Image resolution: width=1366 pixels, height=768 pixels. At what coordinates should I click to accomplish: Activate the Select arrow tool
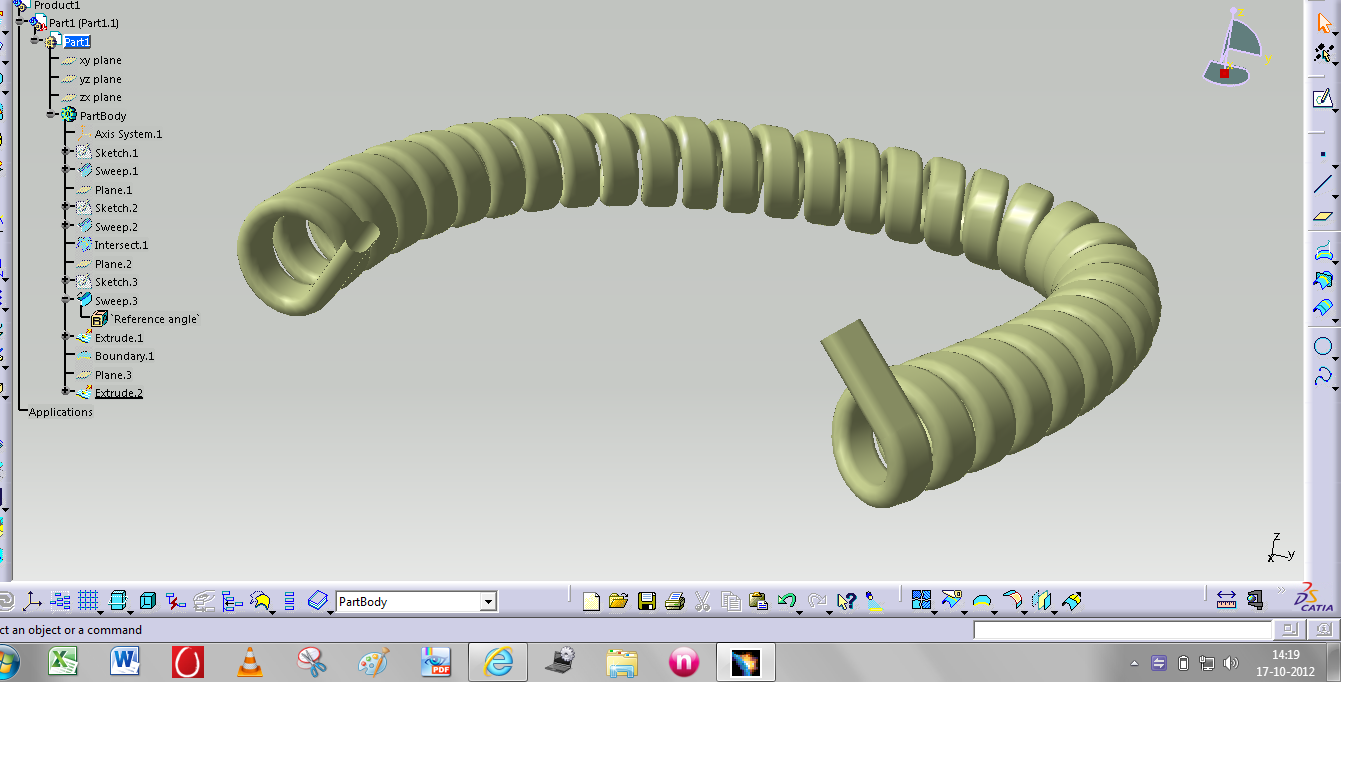1322,21
